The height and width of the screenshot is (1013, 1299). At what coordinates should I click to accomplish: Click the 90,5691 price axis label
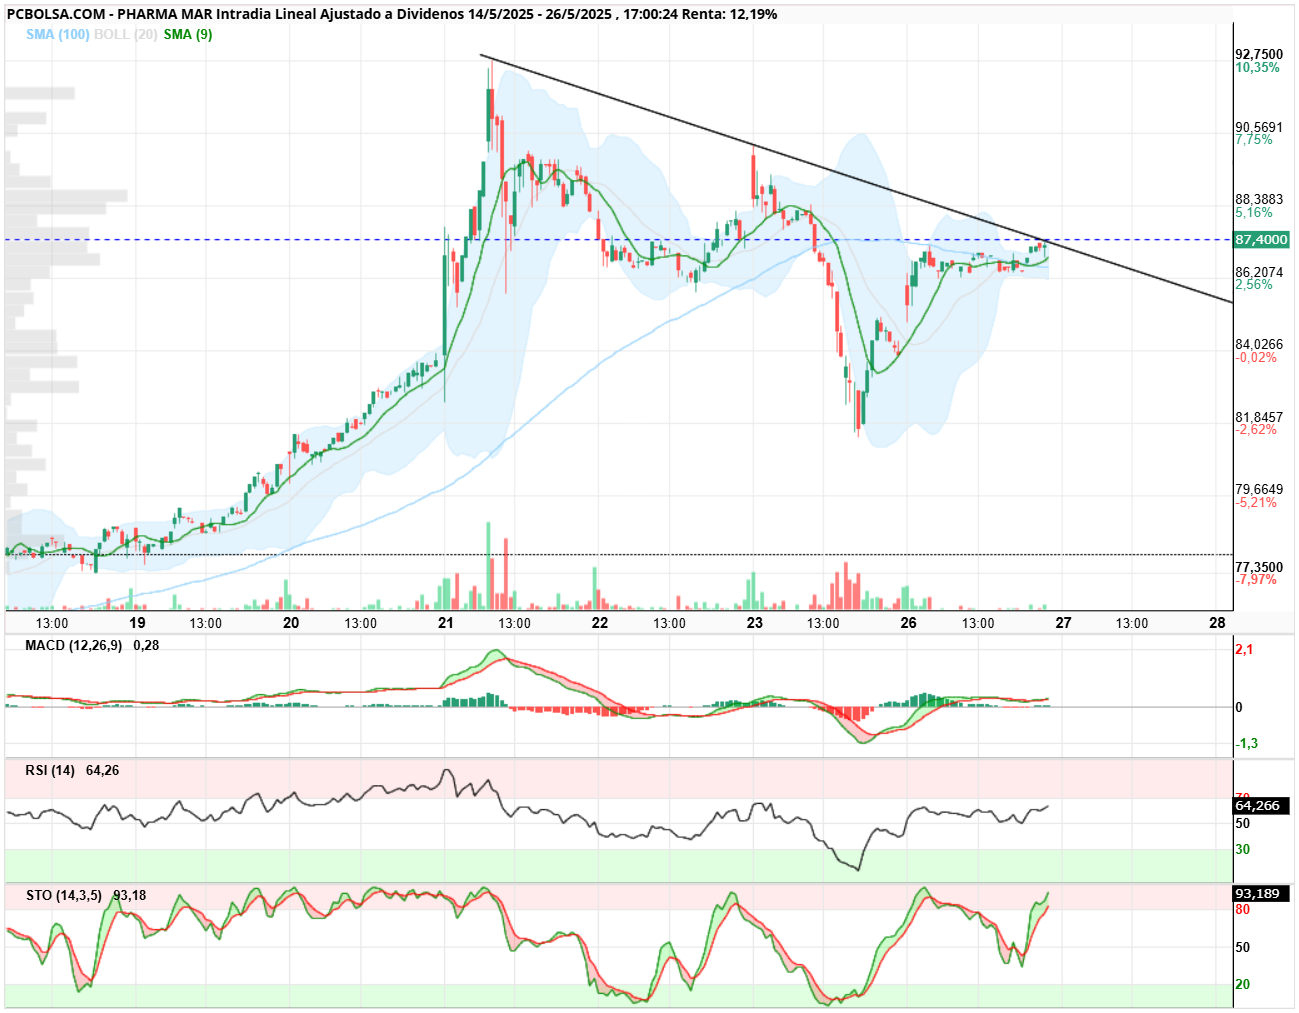1259,127
